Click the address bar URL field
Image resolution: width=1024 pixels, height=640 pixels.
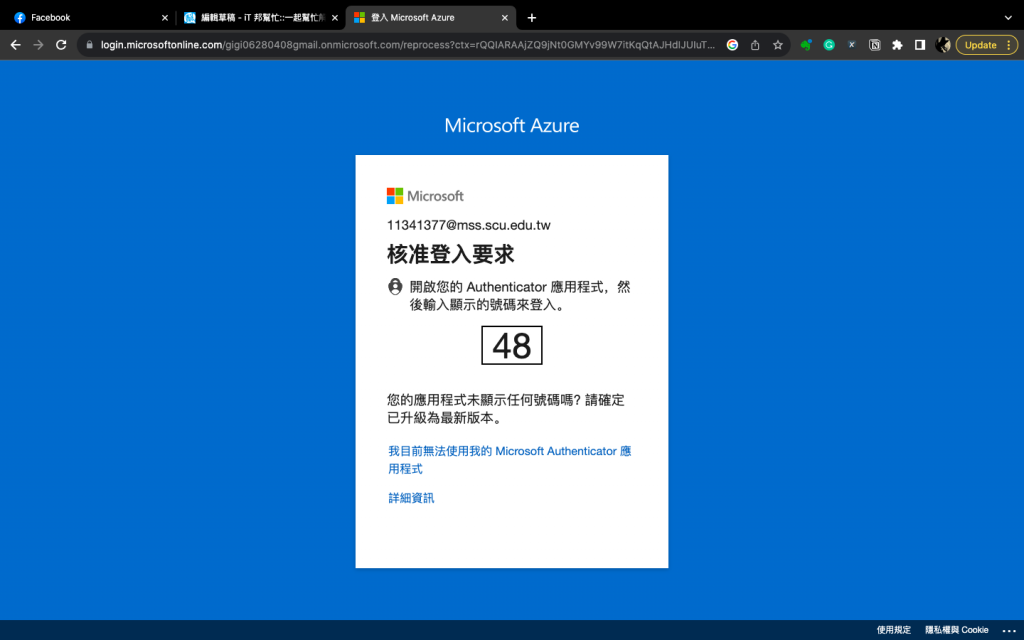[x=408, y=45]
